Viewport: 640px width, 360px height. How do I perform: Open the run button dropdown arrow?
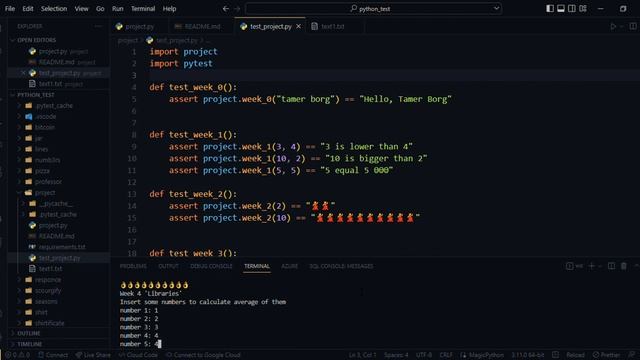[x=622, y=26]
